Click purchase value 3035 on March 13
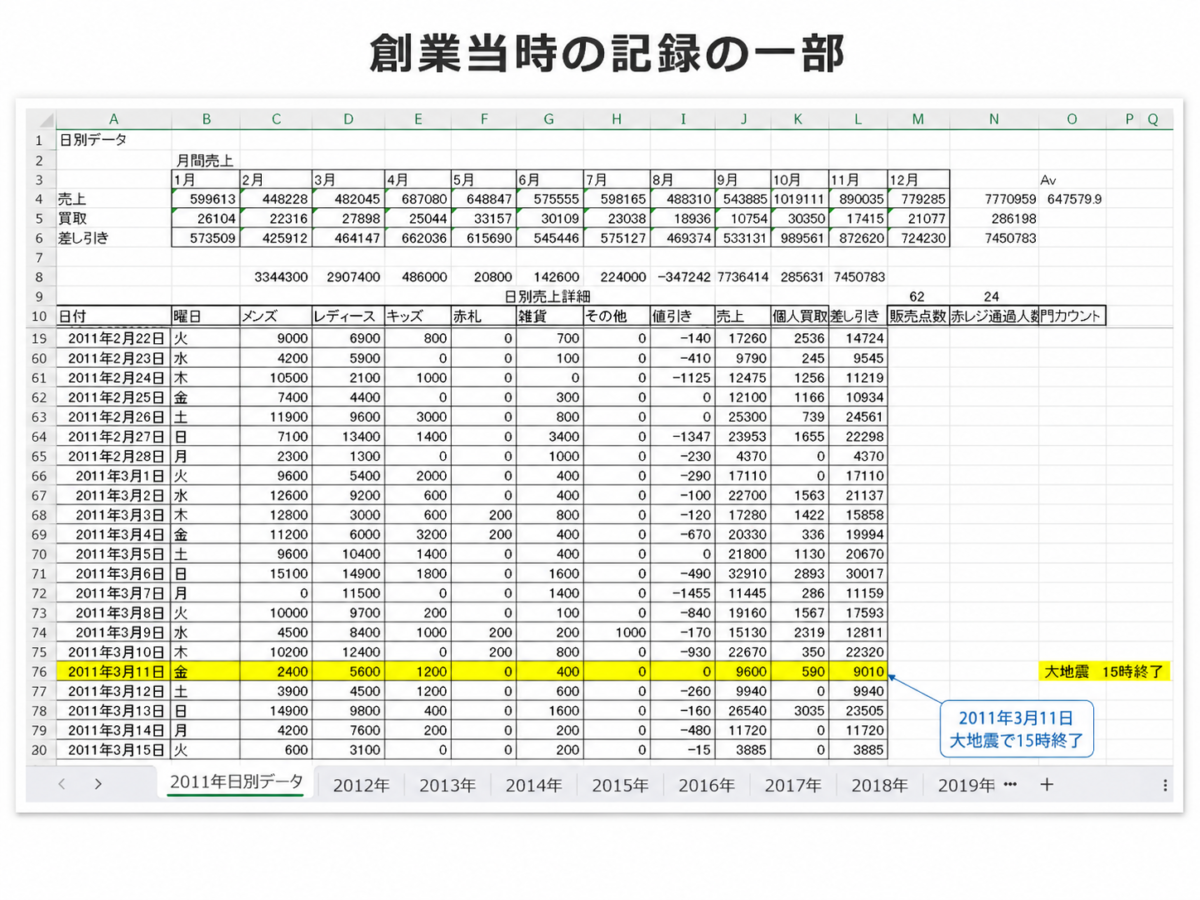The image size is (1200, 900). [x=799, y=711]
